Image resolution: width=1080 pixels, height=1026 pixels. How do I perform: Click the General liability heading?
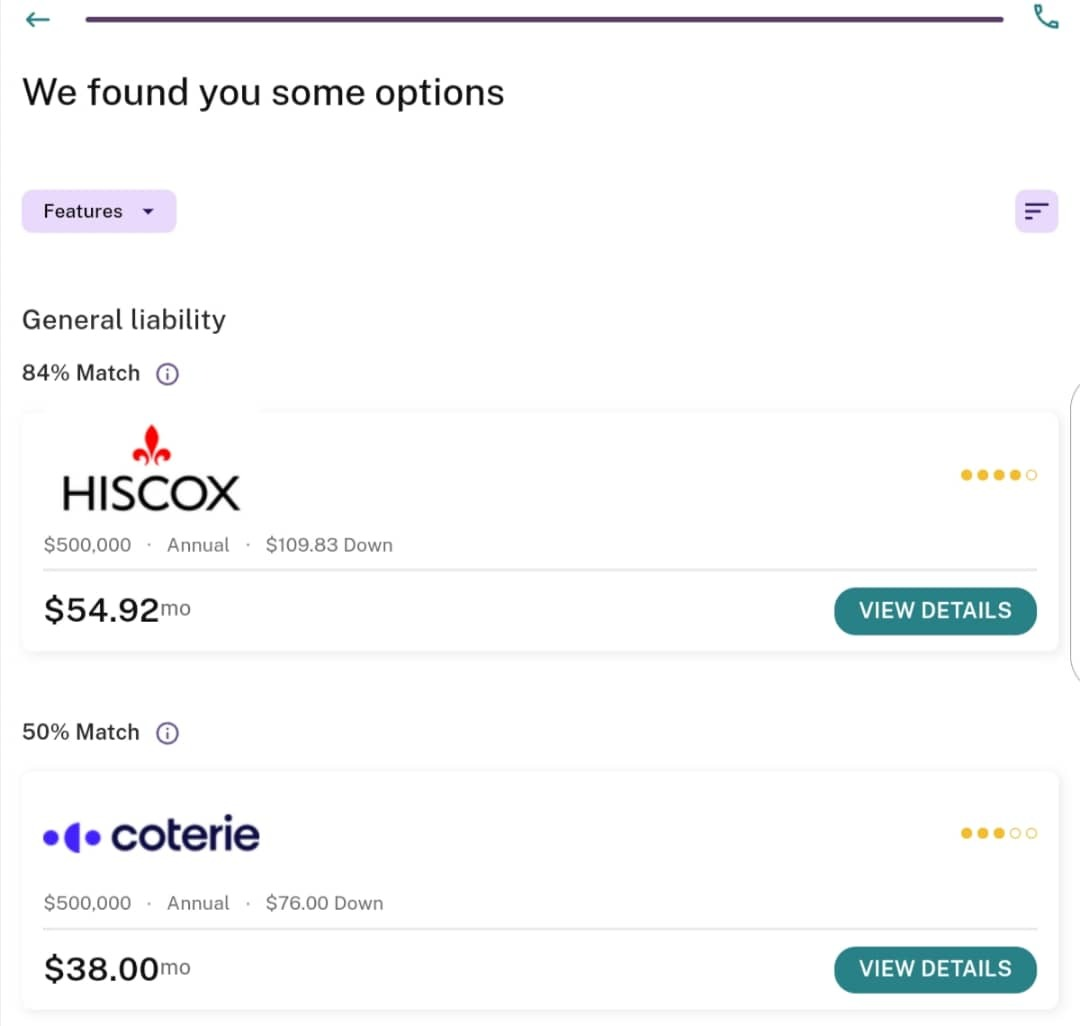point(124,320)
